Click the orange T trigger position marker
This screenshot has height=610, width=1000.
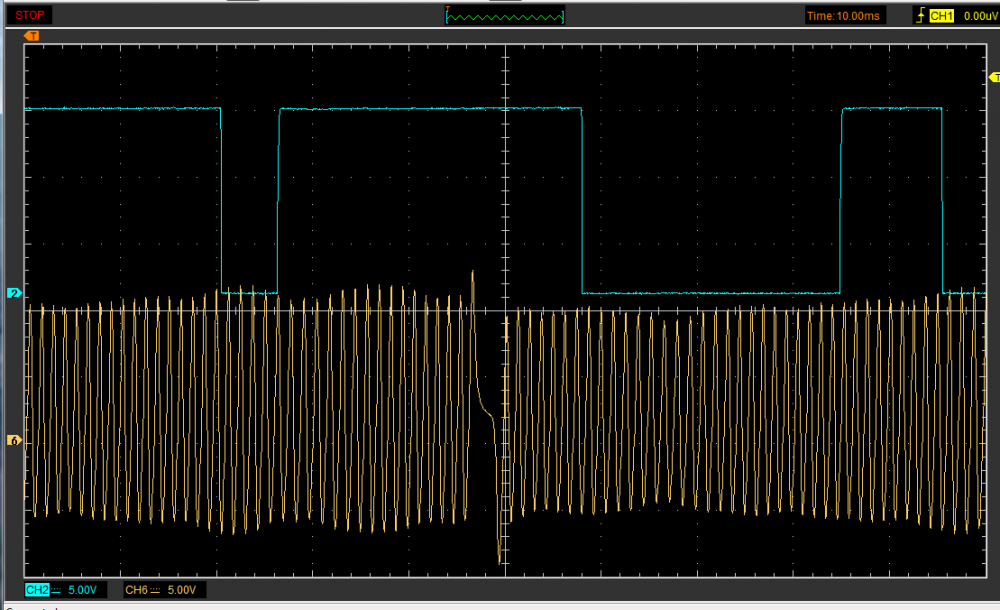(32, 36)
